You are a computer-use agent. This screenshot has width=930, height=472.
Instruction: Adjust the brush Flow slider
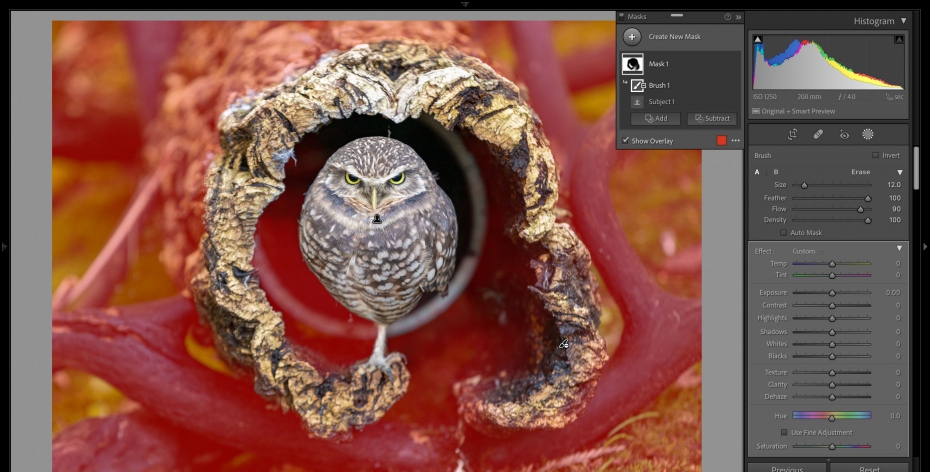[832, 209]
